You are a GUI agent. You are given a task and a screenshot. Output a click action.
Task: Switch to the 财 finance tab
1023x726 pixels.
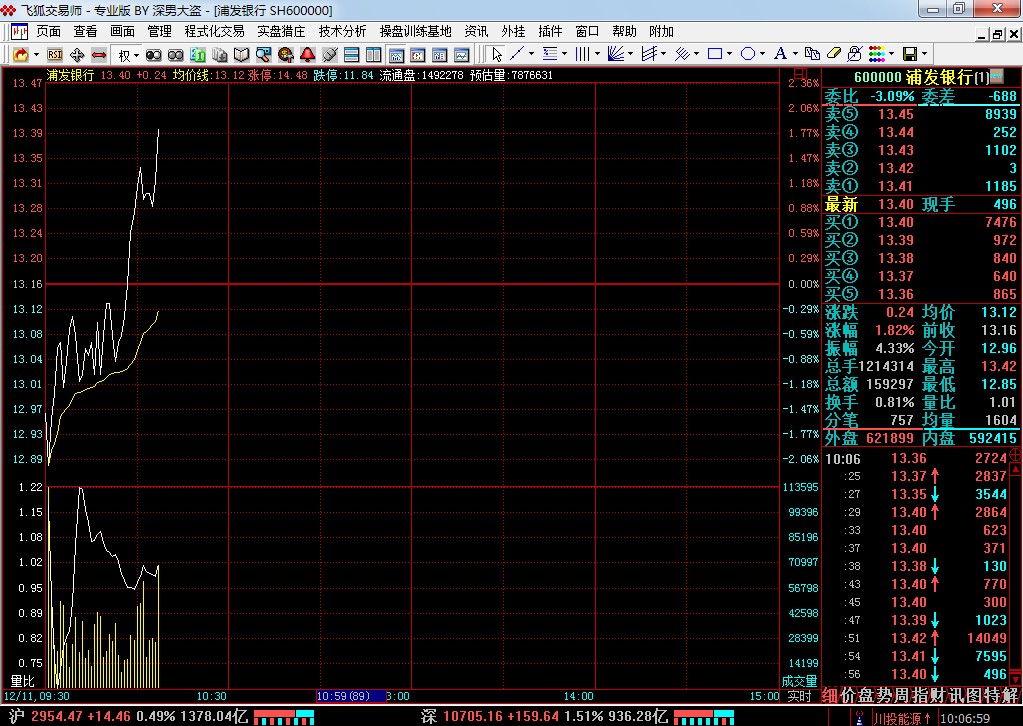point(937,695)
